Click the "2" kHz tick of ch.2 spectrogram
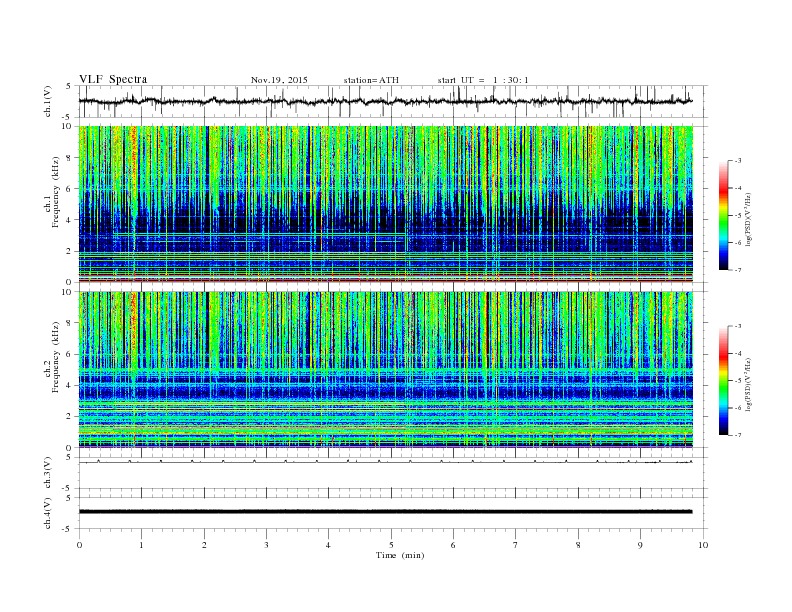 click(70, 417)
